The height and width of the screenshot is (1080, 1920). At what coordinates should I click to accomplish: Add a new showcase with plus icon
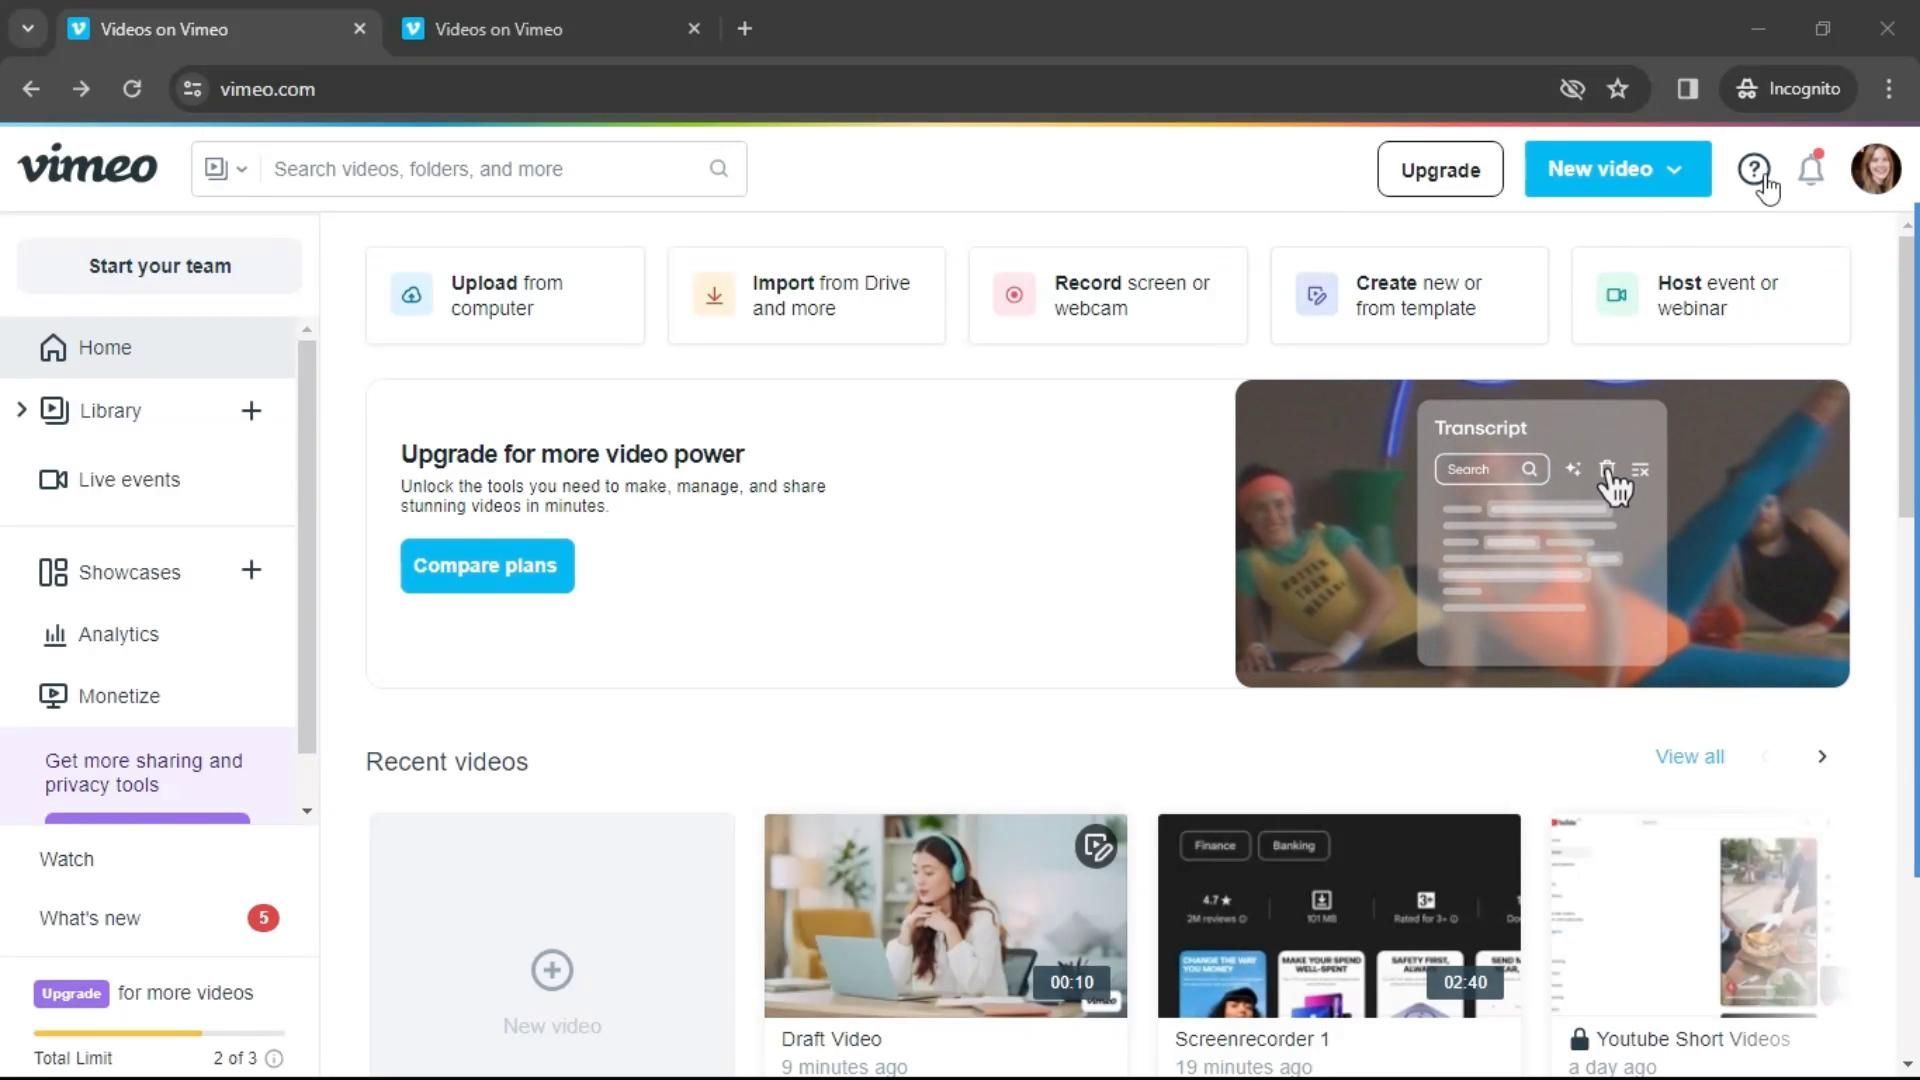click(251, 570)
